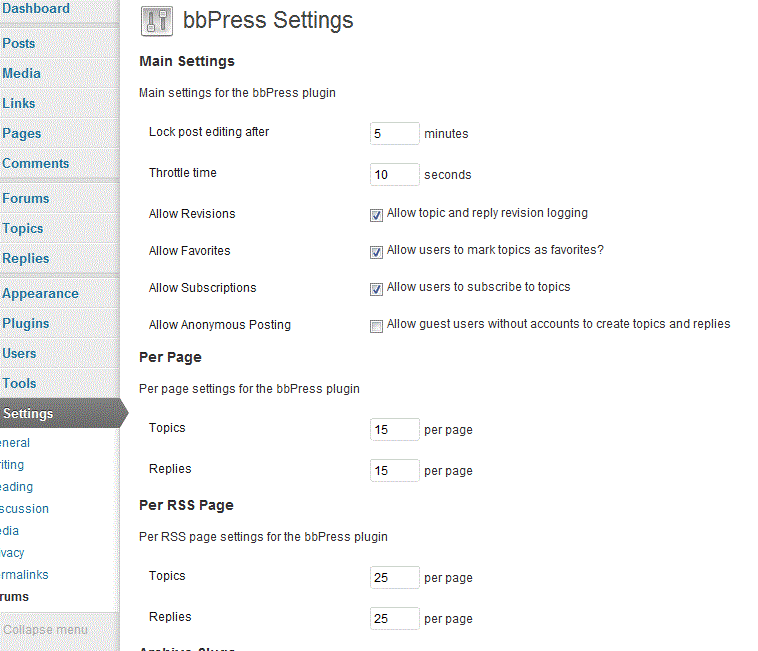The height and width of the screenshot is (651, 758).
Task: Open the Discussion settings submenu link
Action: click(x=24, y=509)
